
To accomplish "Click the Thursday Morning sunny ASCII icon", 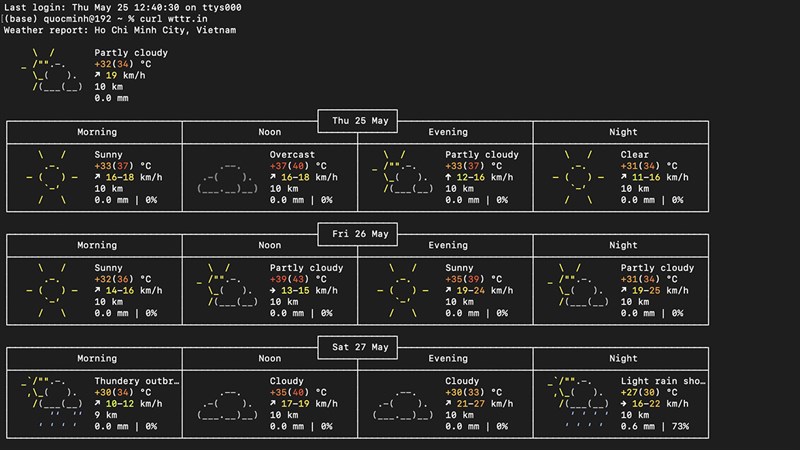I will (x=52, y=178).
